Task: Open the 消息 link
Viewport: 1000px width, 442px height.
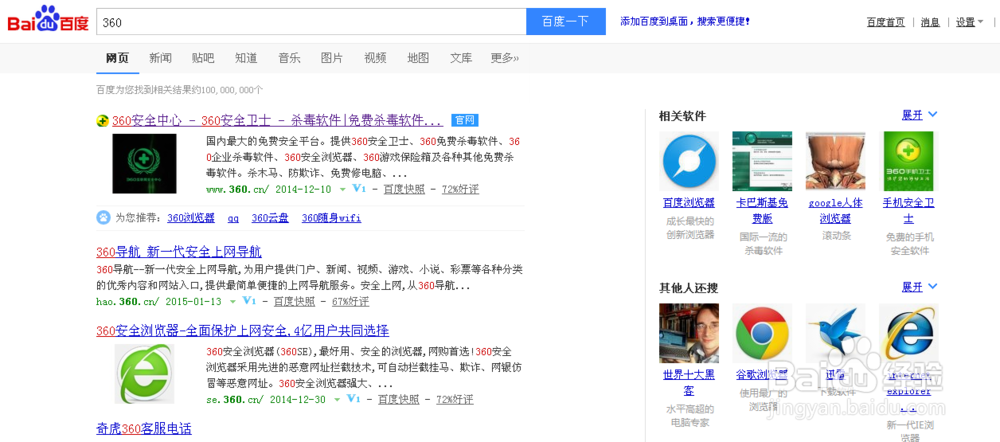Action: click(x=930, y=22)
